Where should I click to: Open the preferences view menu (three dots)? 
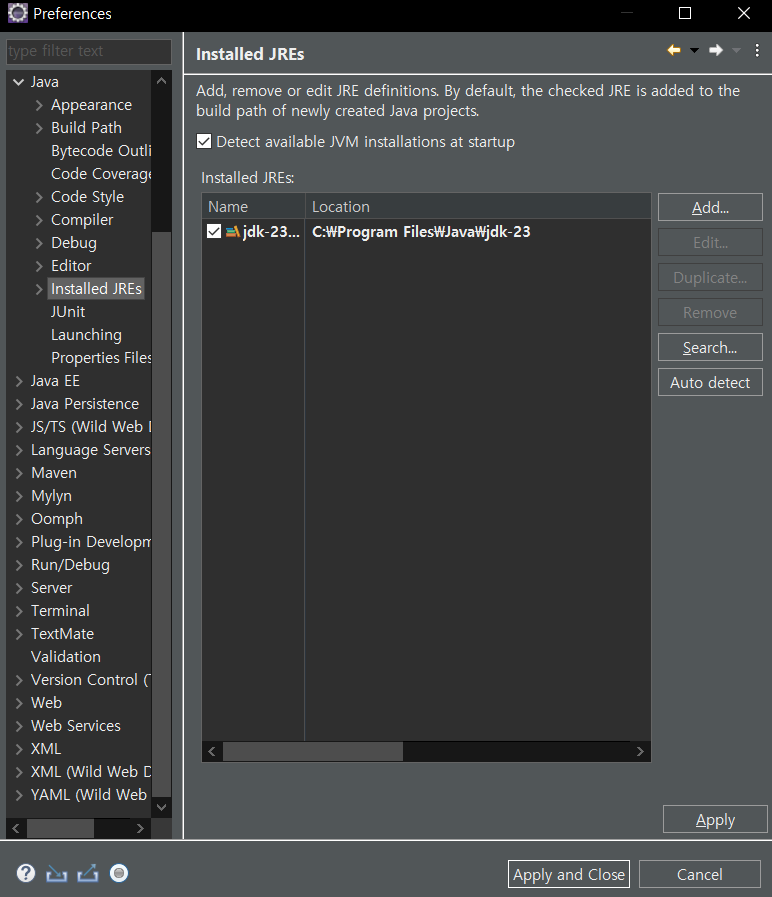(757, 50)
